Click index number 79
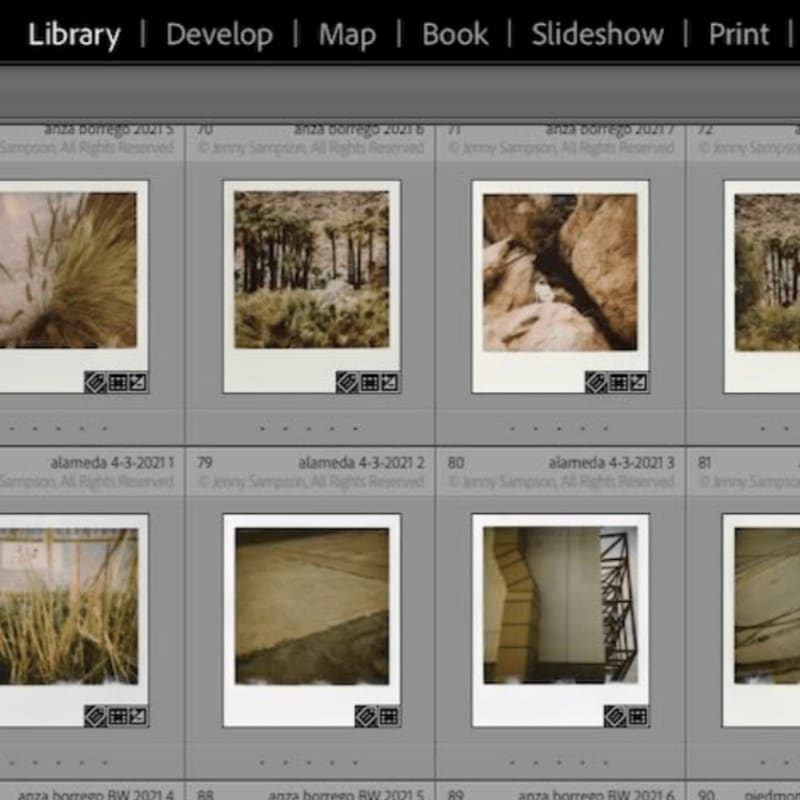This screenshot has width=800, height=800. point(205,463)
